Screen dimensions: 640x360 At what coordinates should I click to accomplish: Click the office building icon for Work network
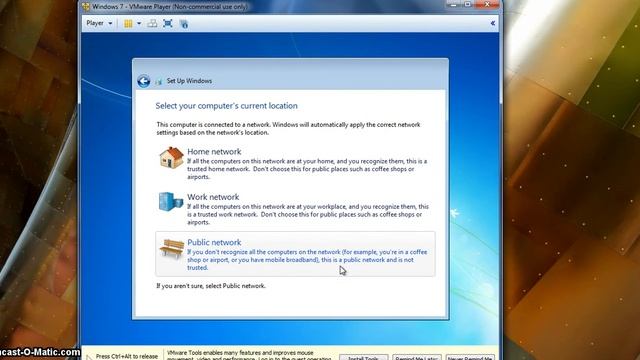[x=171, y=202]
